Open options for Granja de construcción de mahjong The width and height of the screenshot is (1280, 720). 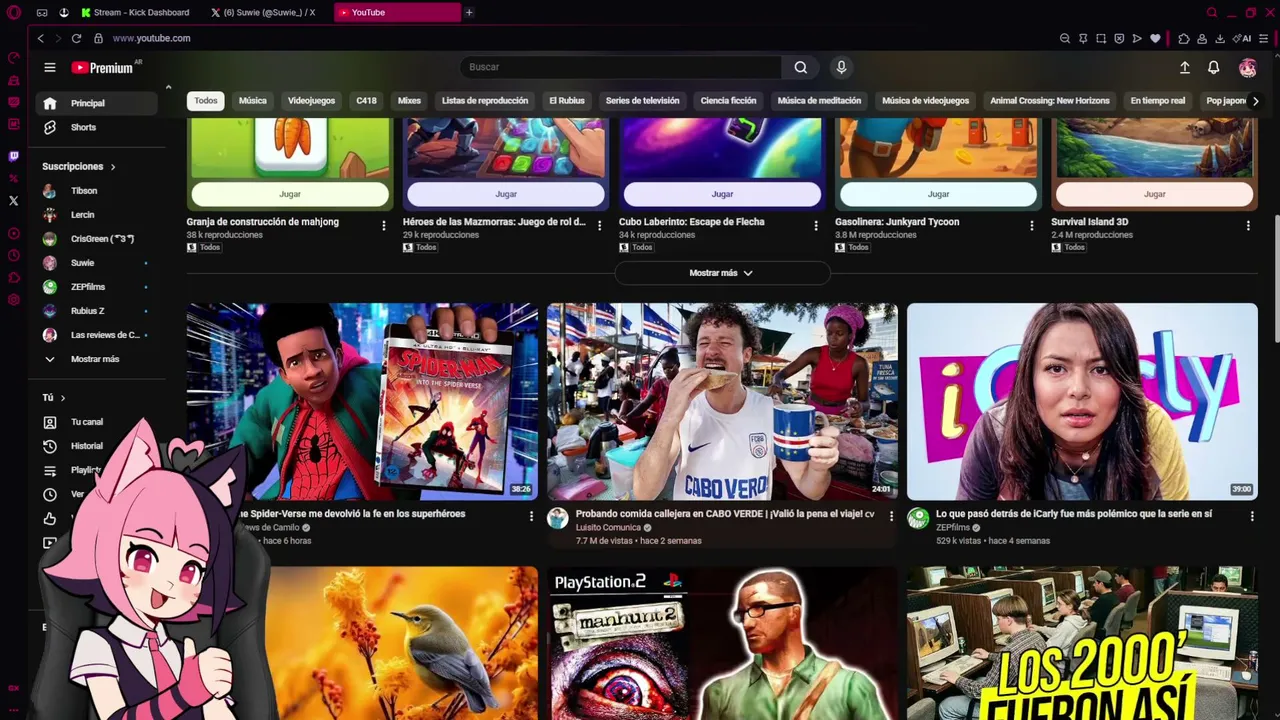[x=383, y=226]
